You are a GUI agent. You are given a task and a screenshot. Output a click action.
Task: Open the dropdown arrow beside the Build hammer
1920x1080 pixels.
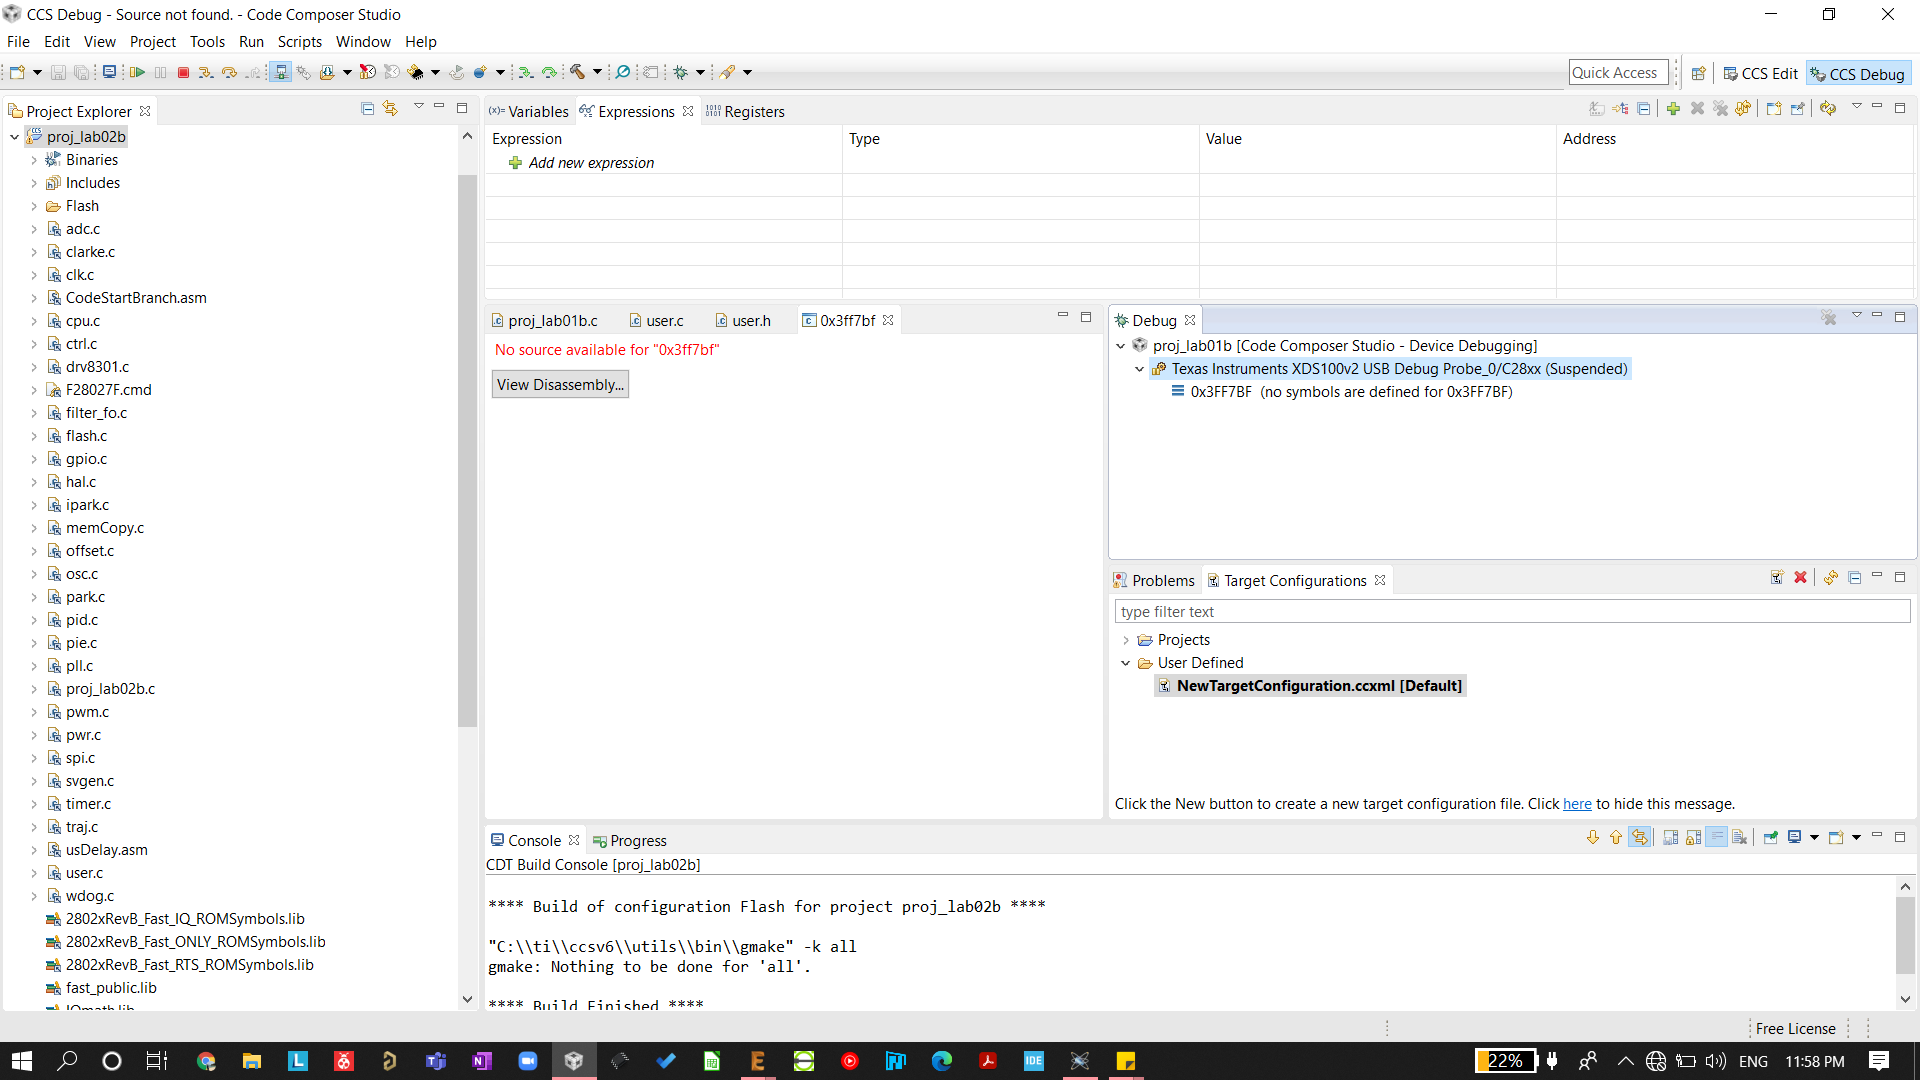[x=597, y=72]
